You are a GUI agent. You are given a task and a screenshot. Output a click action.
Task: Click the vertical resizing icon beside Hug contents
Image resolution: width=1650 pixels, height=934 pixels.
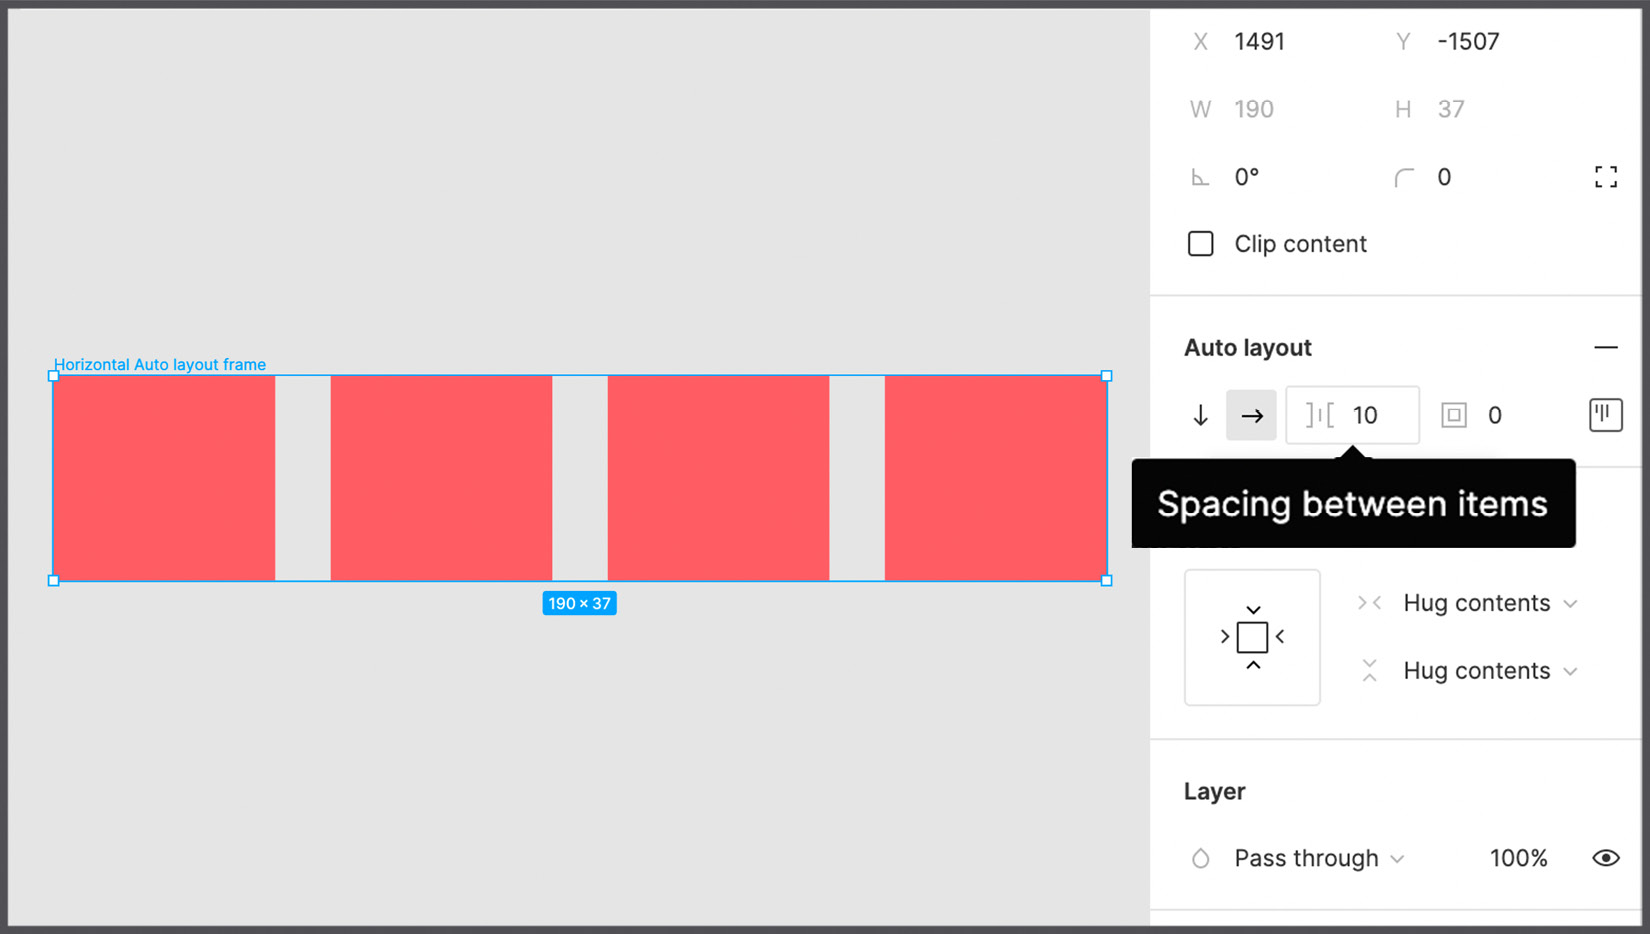tap(1368, 670)
